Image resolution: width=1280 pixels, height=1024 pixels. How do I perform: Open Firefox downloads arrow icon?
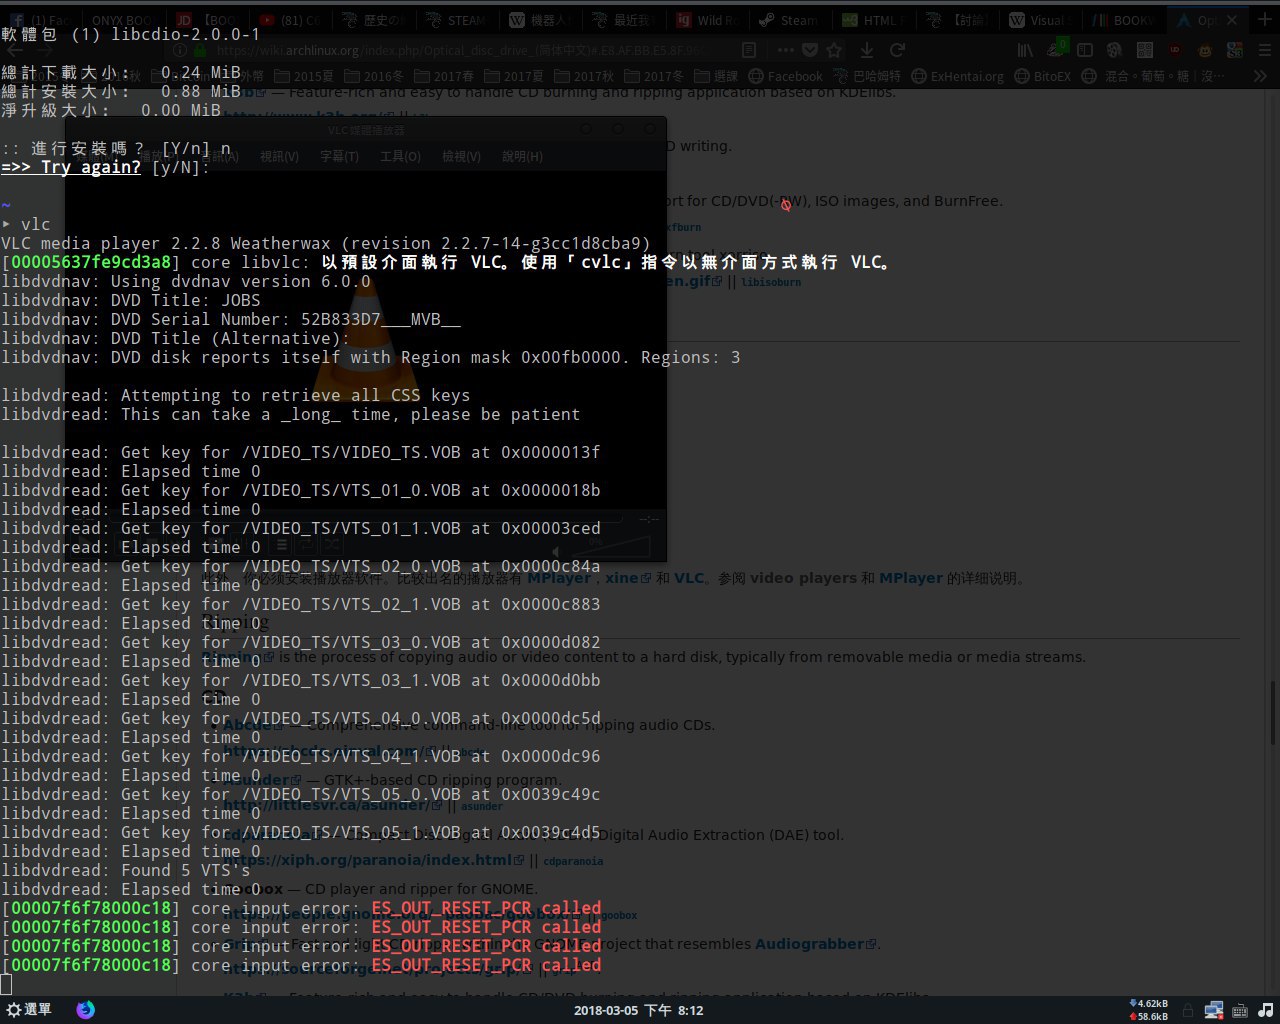866,49
